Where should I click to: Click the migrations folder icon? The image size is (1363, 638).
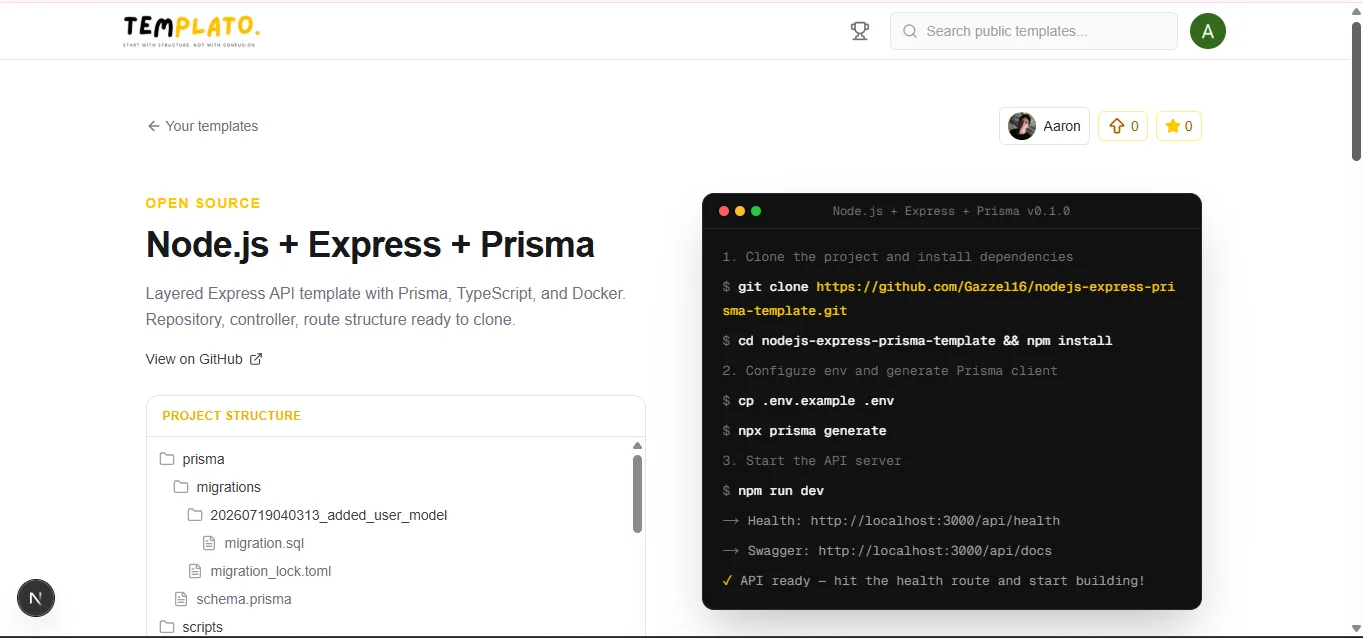181,487
